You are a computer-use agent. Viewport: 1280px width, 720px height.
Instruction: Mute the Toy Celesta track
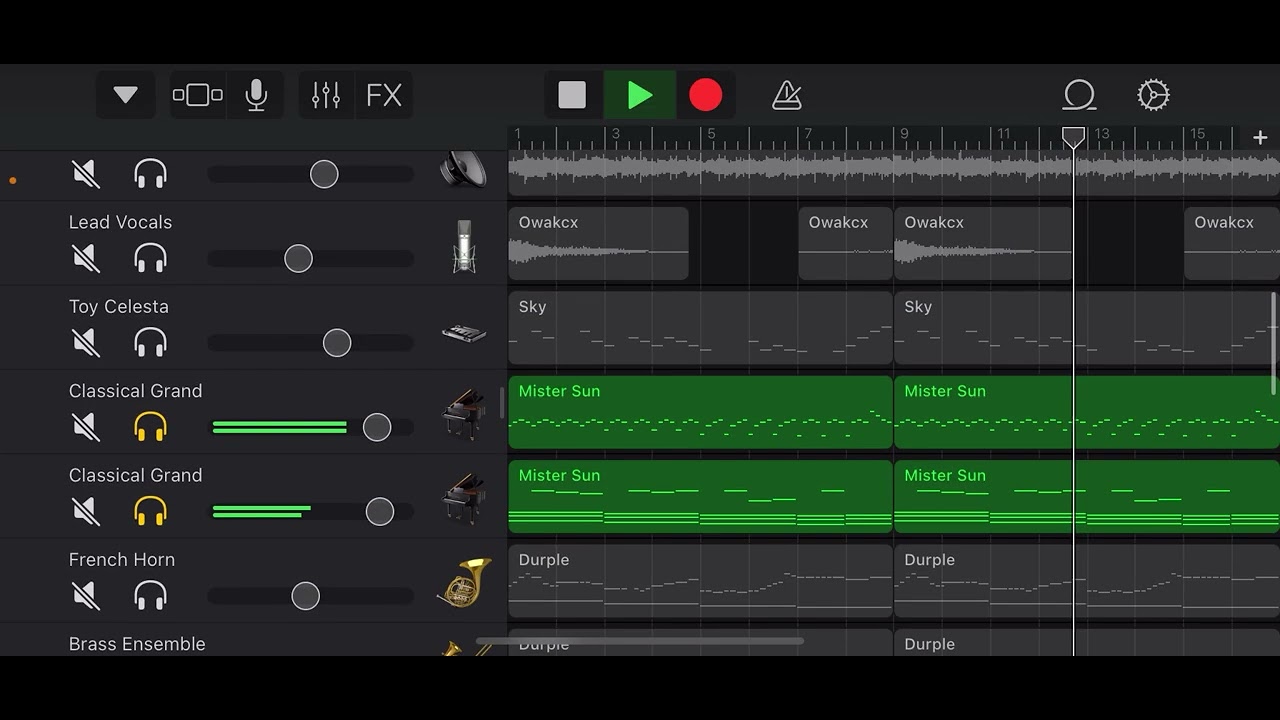tap(86, 343)
